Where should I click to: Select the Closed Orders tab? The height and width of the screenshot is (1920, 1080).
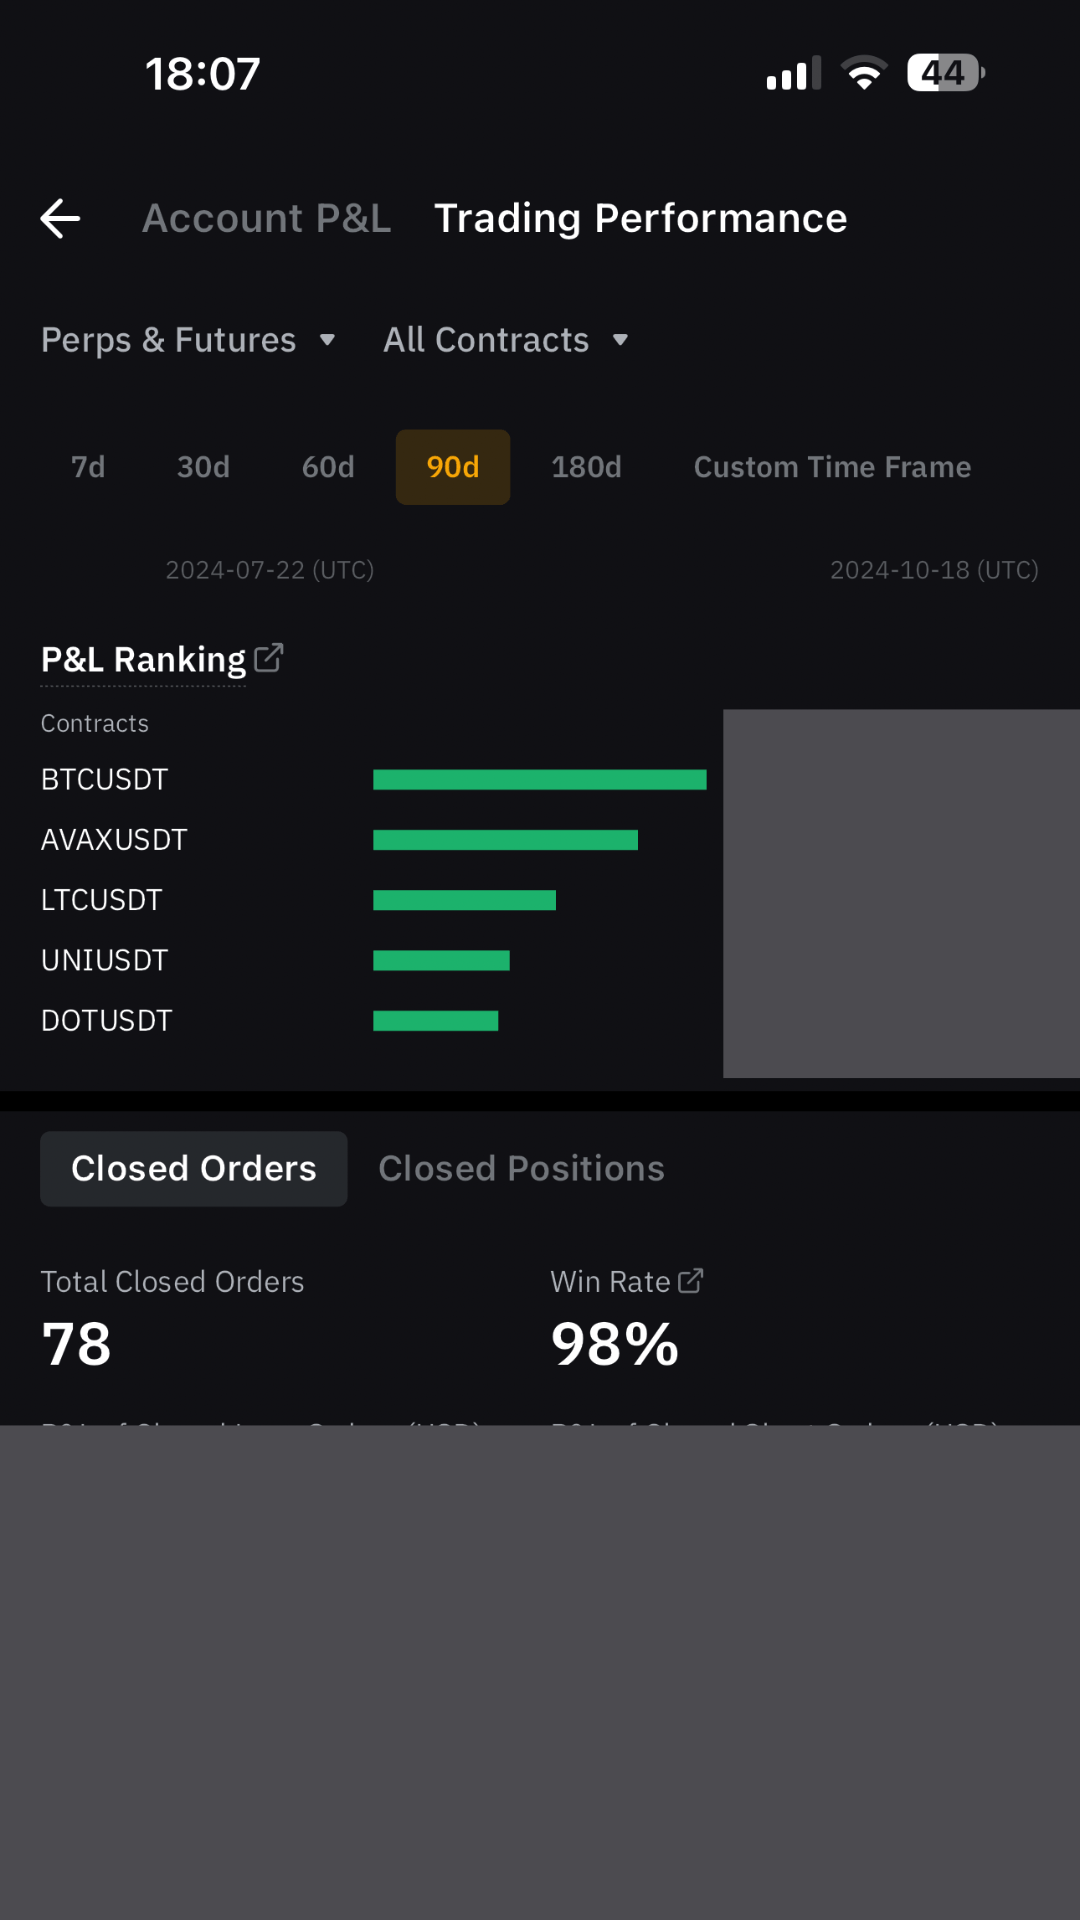[x=194, y=1169]
